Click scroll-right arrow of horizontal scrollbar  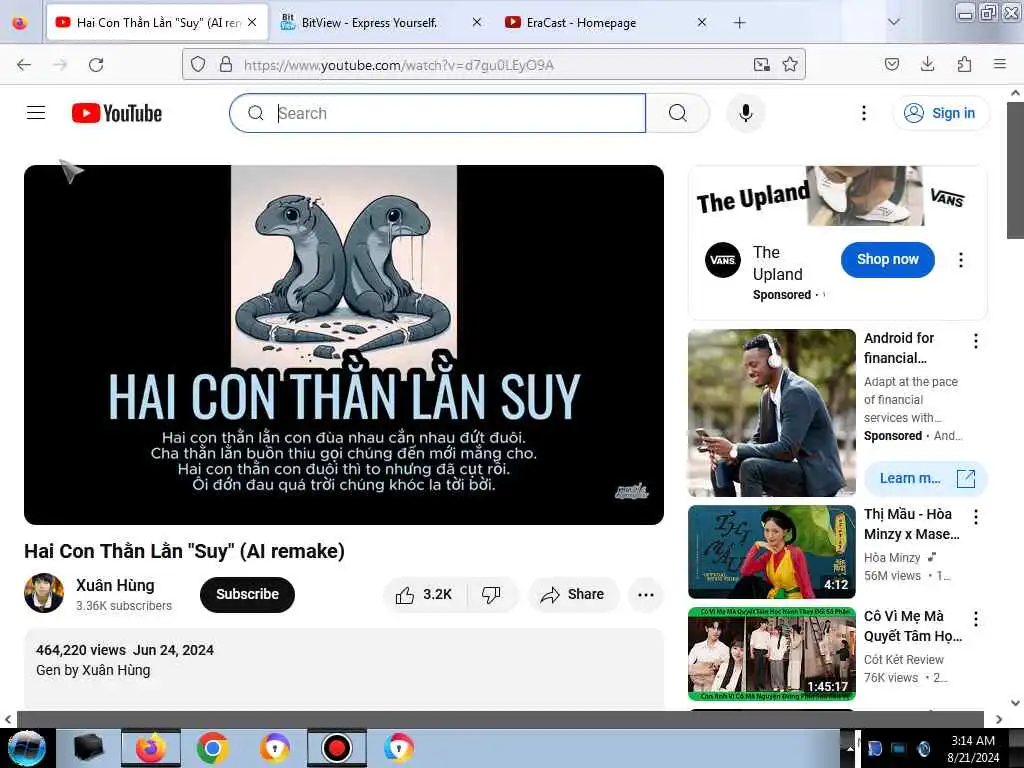999,719
